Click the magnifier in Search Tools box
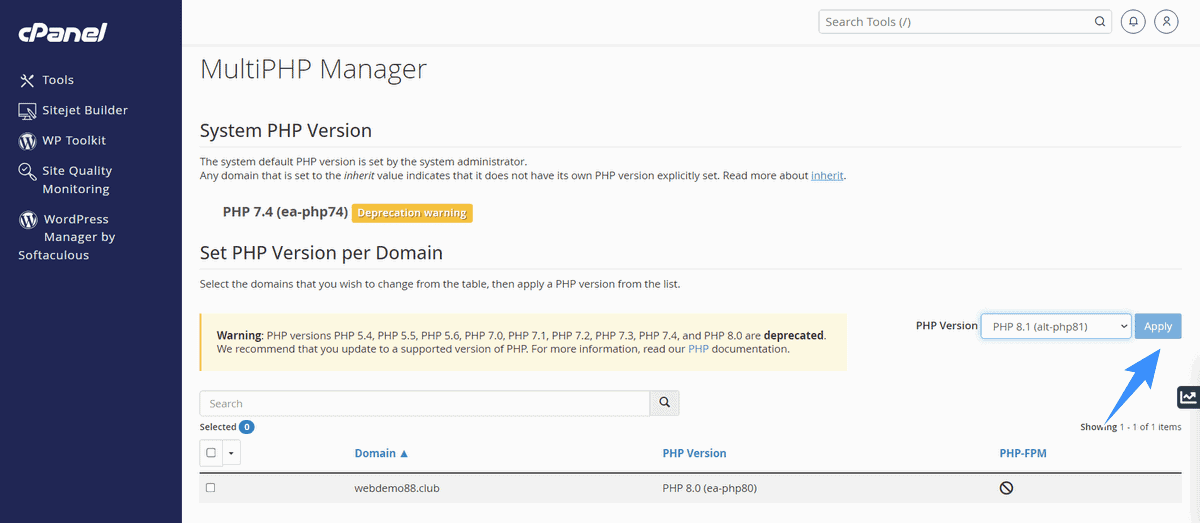Image resolution: width=1200 pixels, height=523 pixels. pos(1100,21)
